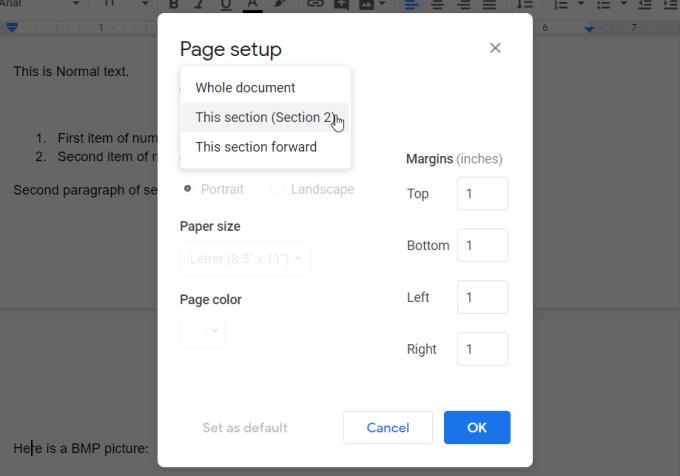Open the Page color swatch picker
680x476 pixels.
pyautogui.click(x=203, y=331)
